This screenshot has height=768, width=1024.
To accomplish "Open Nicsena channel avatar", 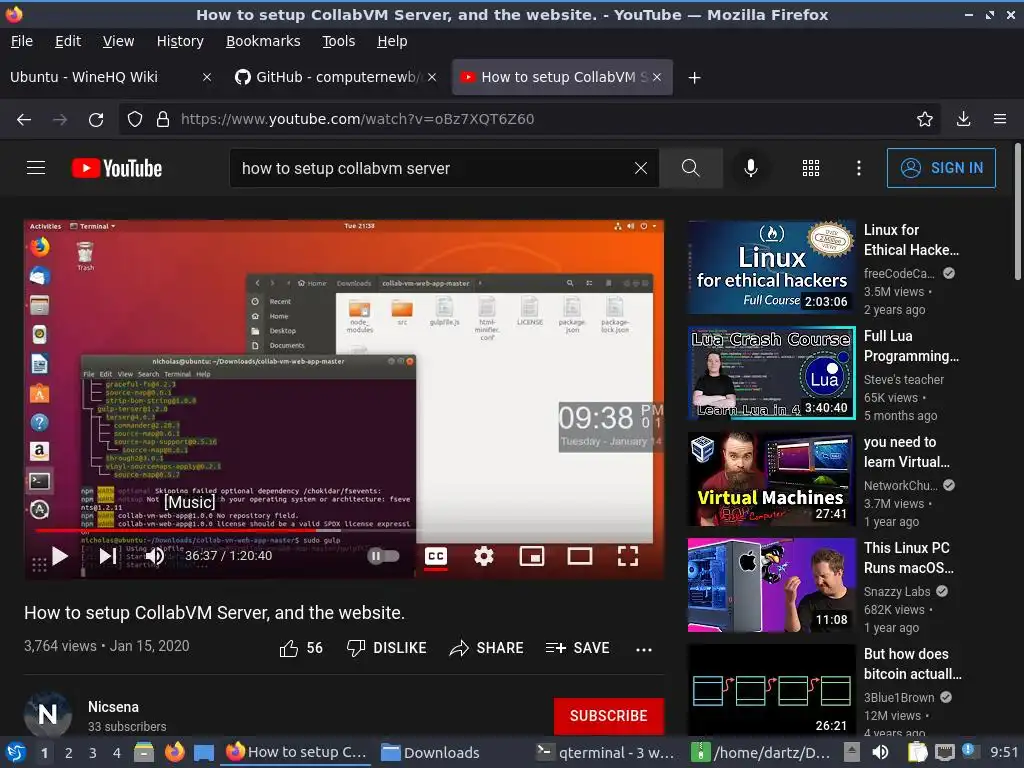I will coord(48,714).
